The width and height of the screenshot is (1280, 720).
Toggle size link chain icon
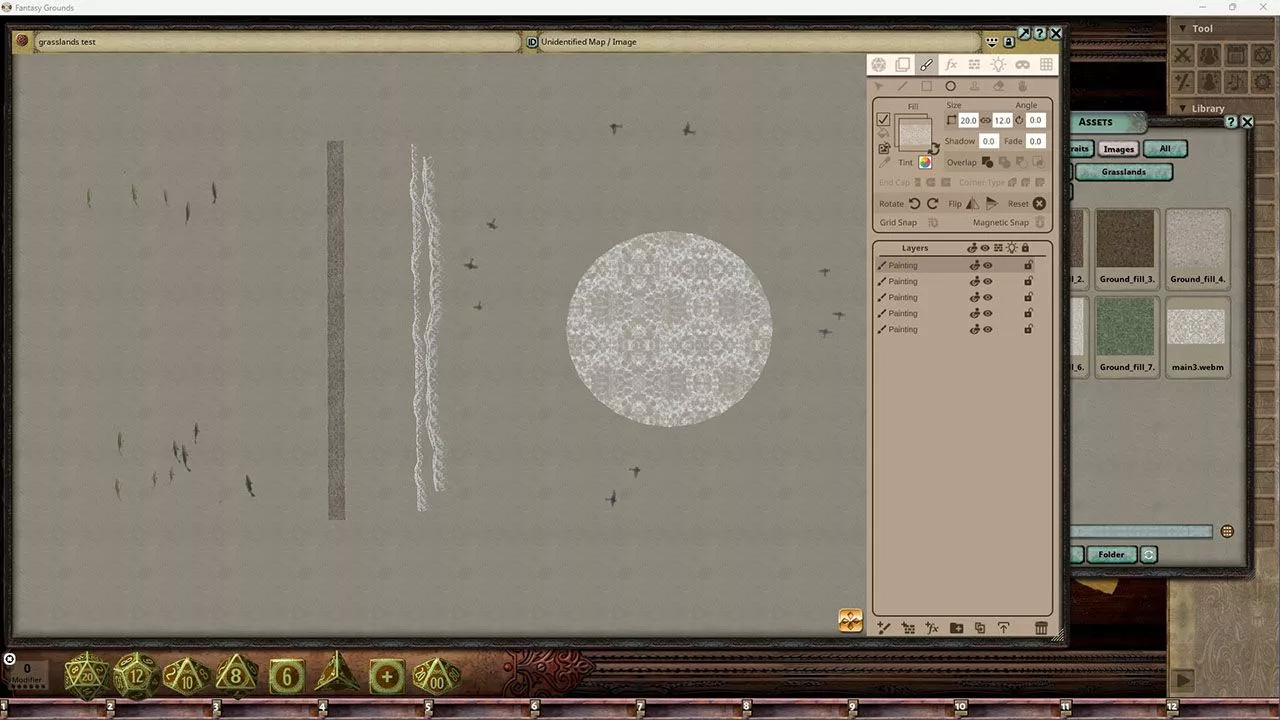[x=985, y=120]
